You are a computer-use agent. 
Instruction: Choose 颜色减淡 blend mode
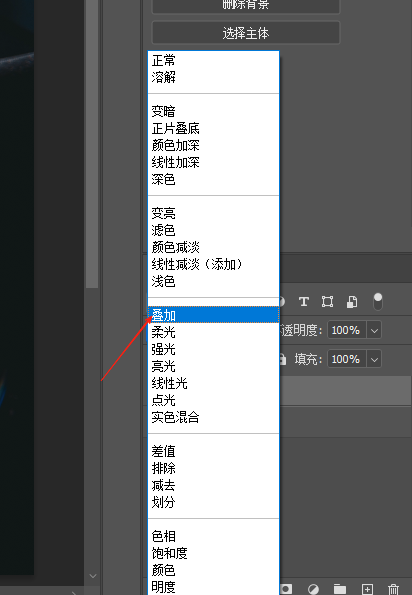point(214,247)
